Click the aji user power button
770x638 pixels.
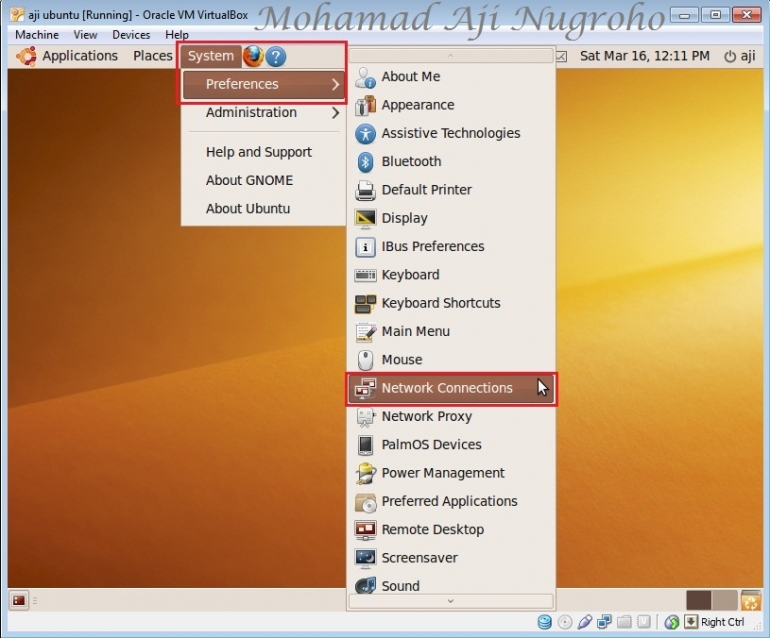(740, 56)
